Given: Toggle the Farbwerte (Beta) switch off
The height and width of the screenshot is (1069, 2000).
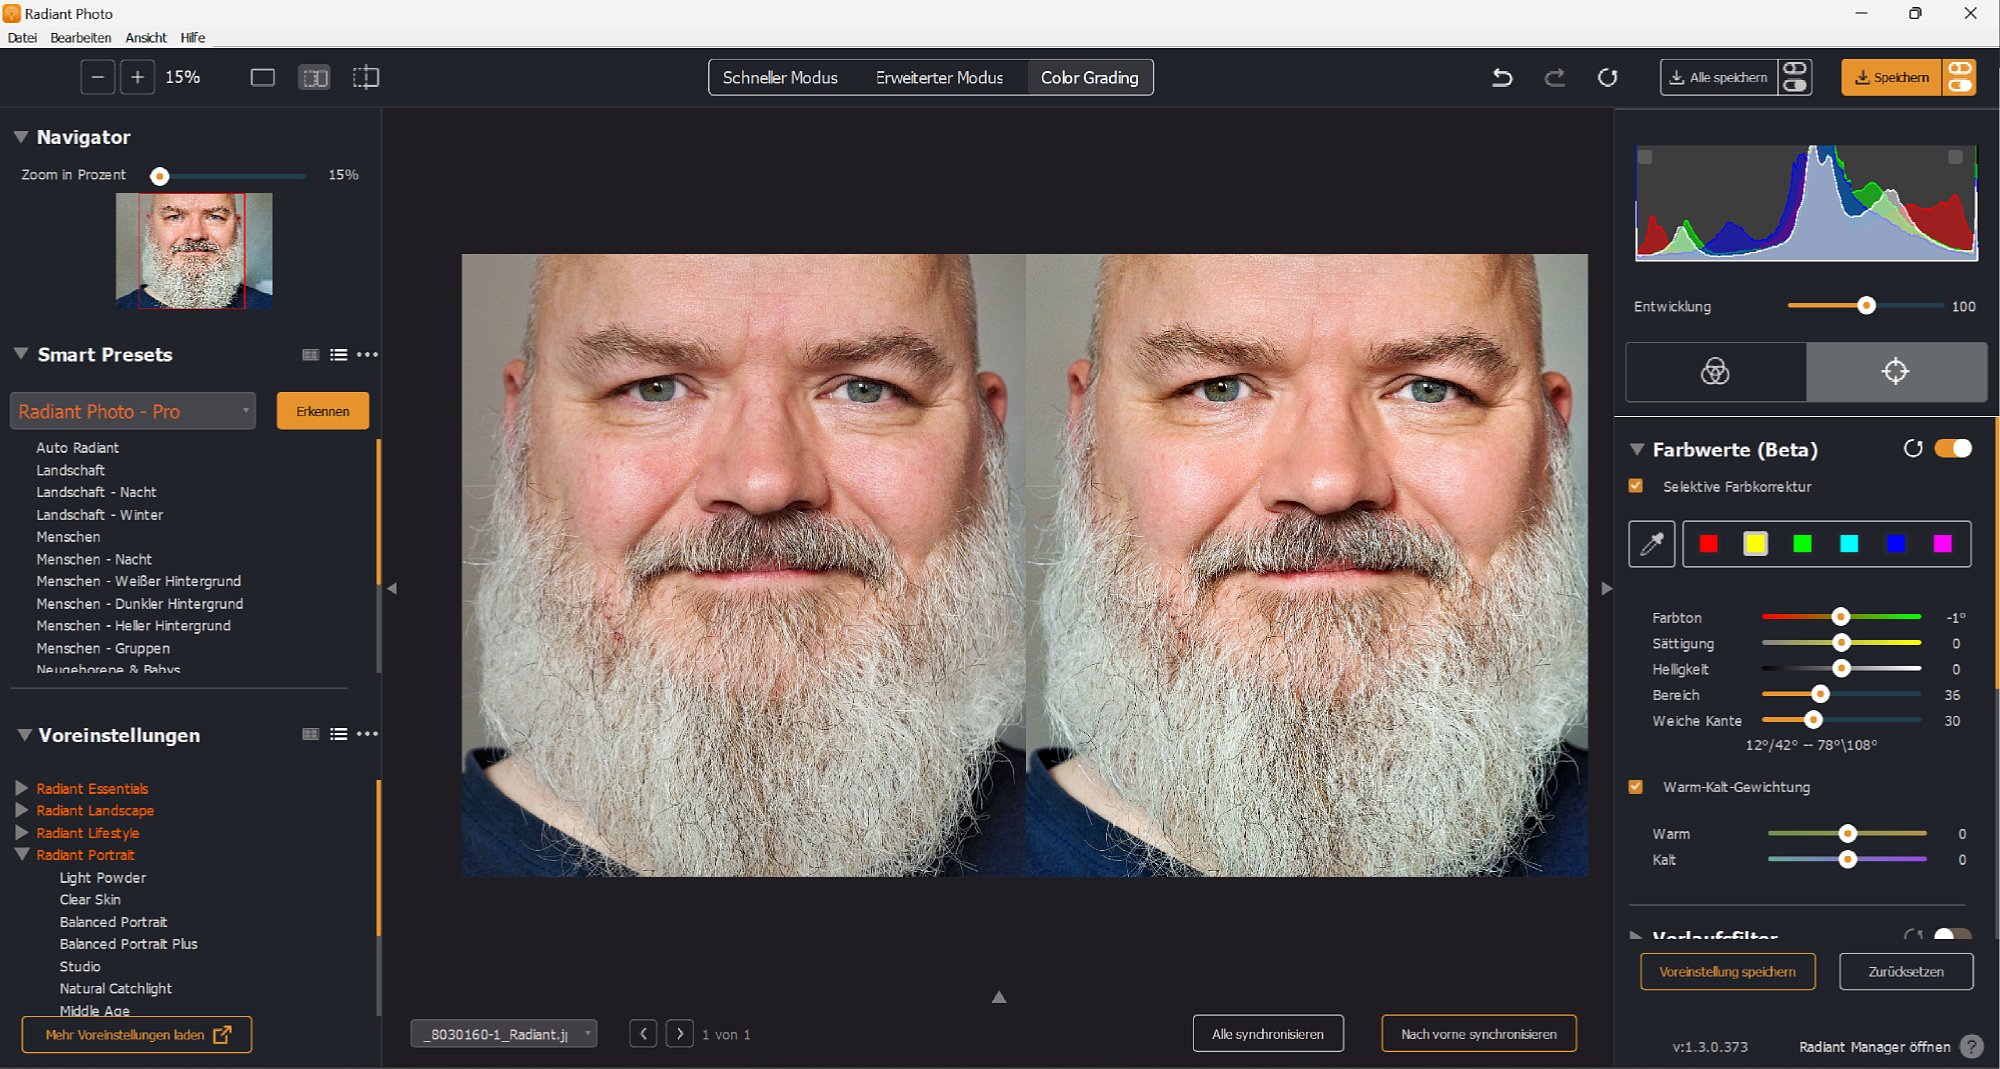Looking at the screenshot, I should tap(1953, 448).
